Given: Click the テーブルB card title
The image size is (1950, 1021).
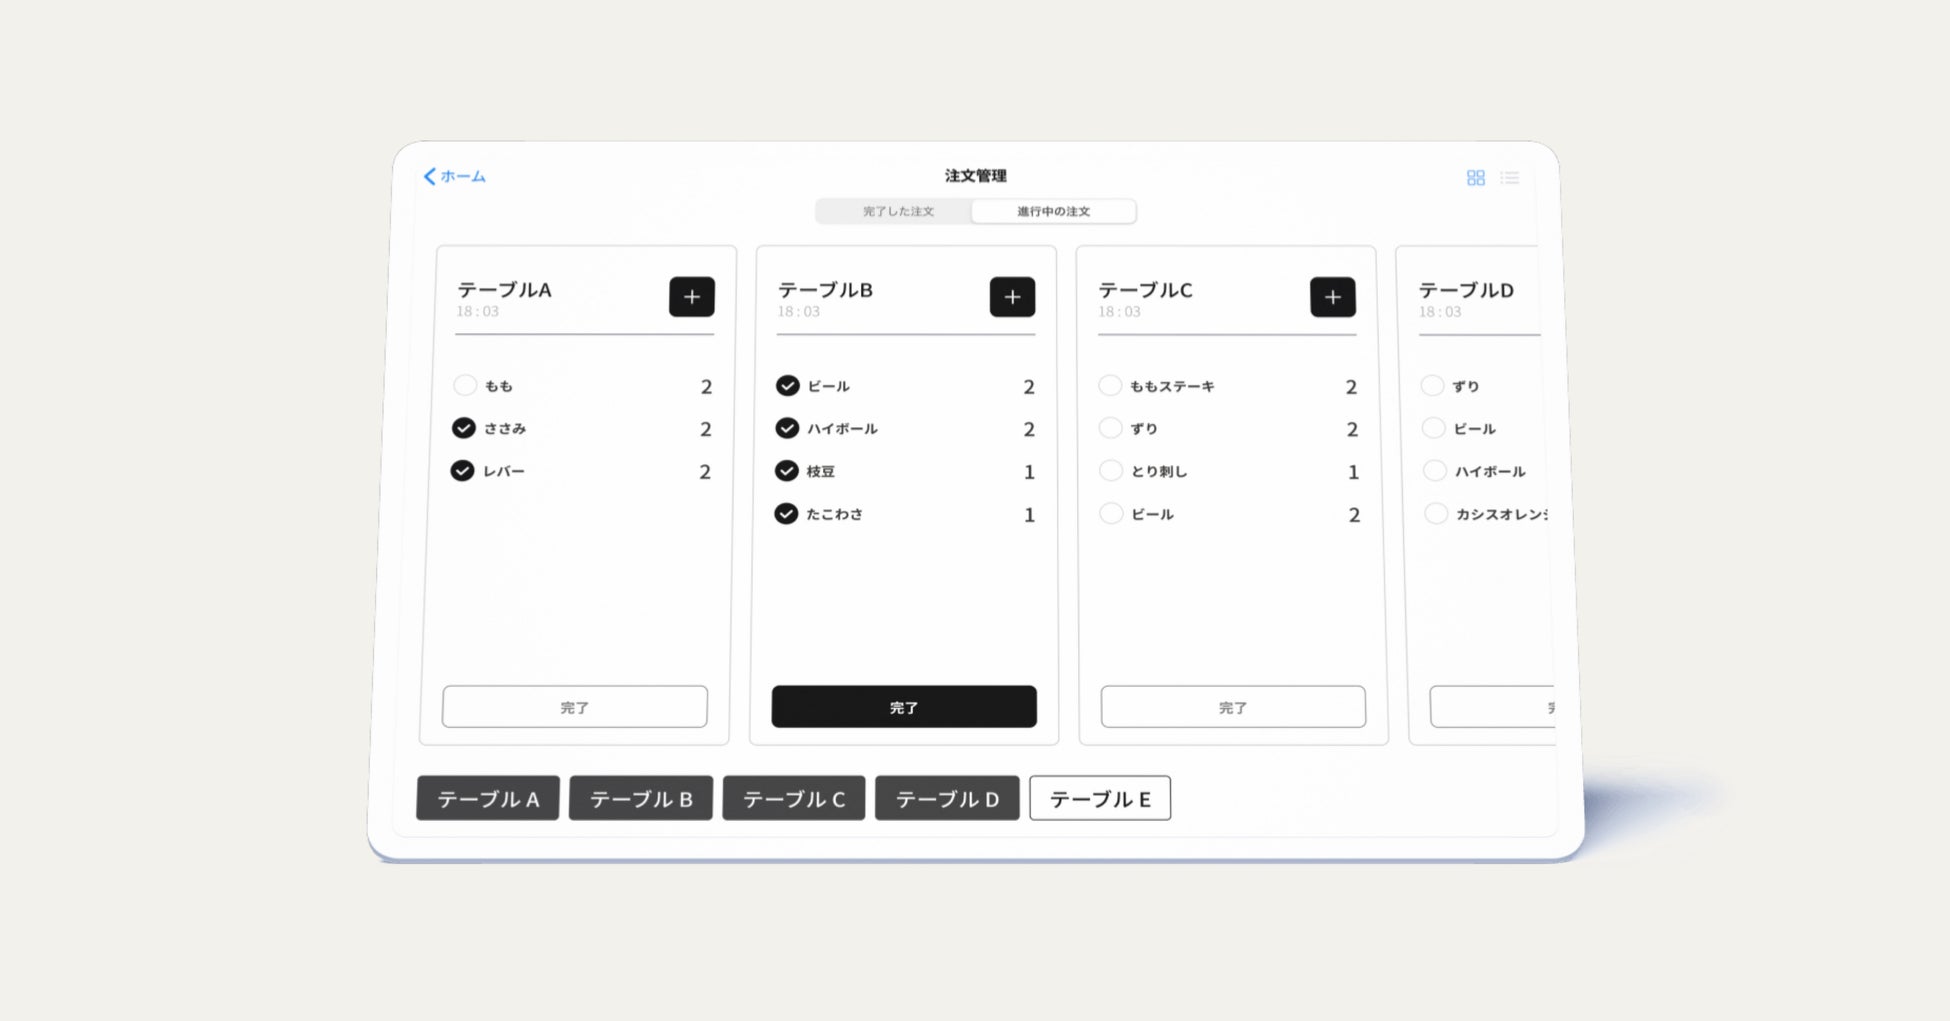Looking at the screenshot, I should [x=826, y=290].
